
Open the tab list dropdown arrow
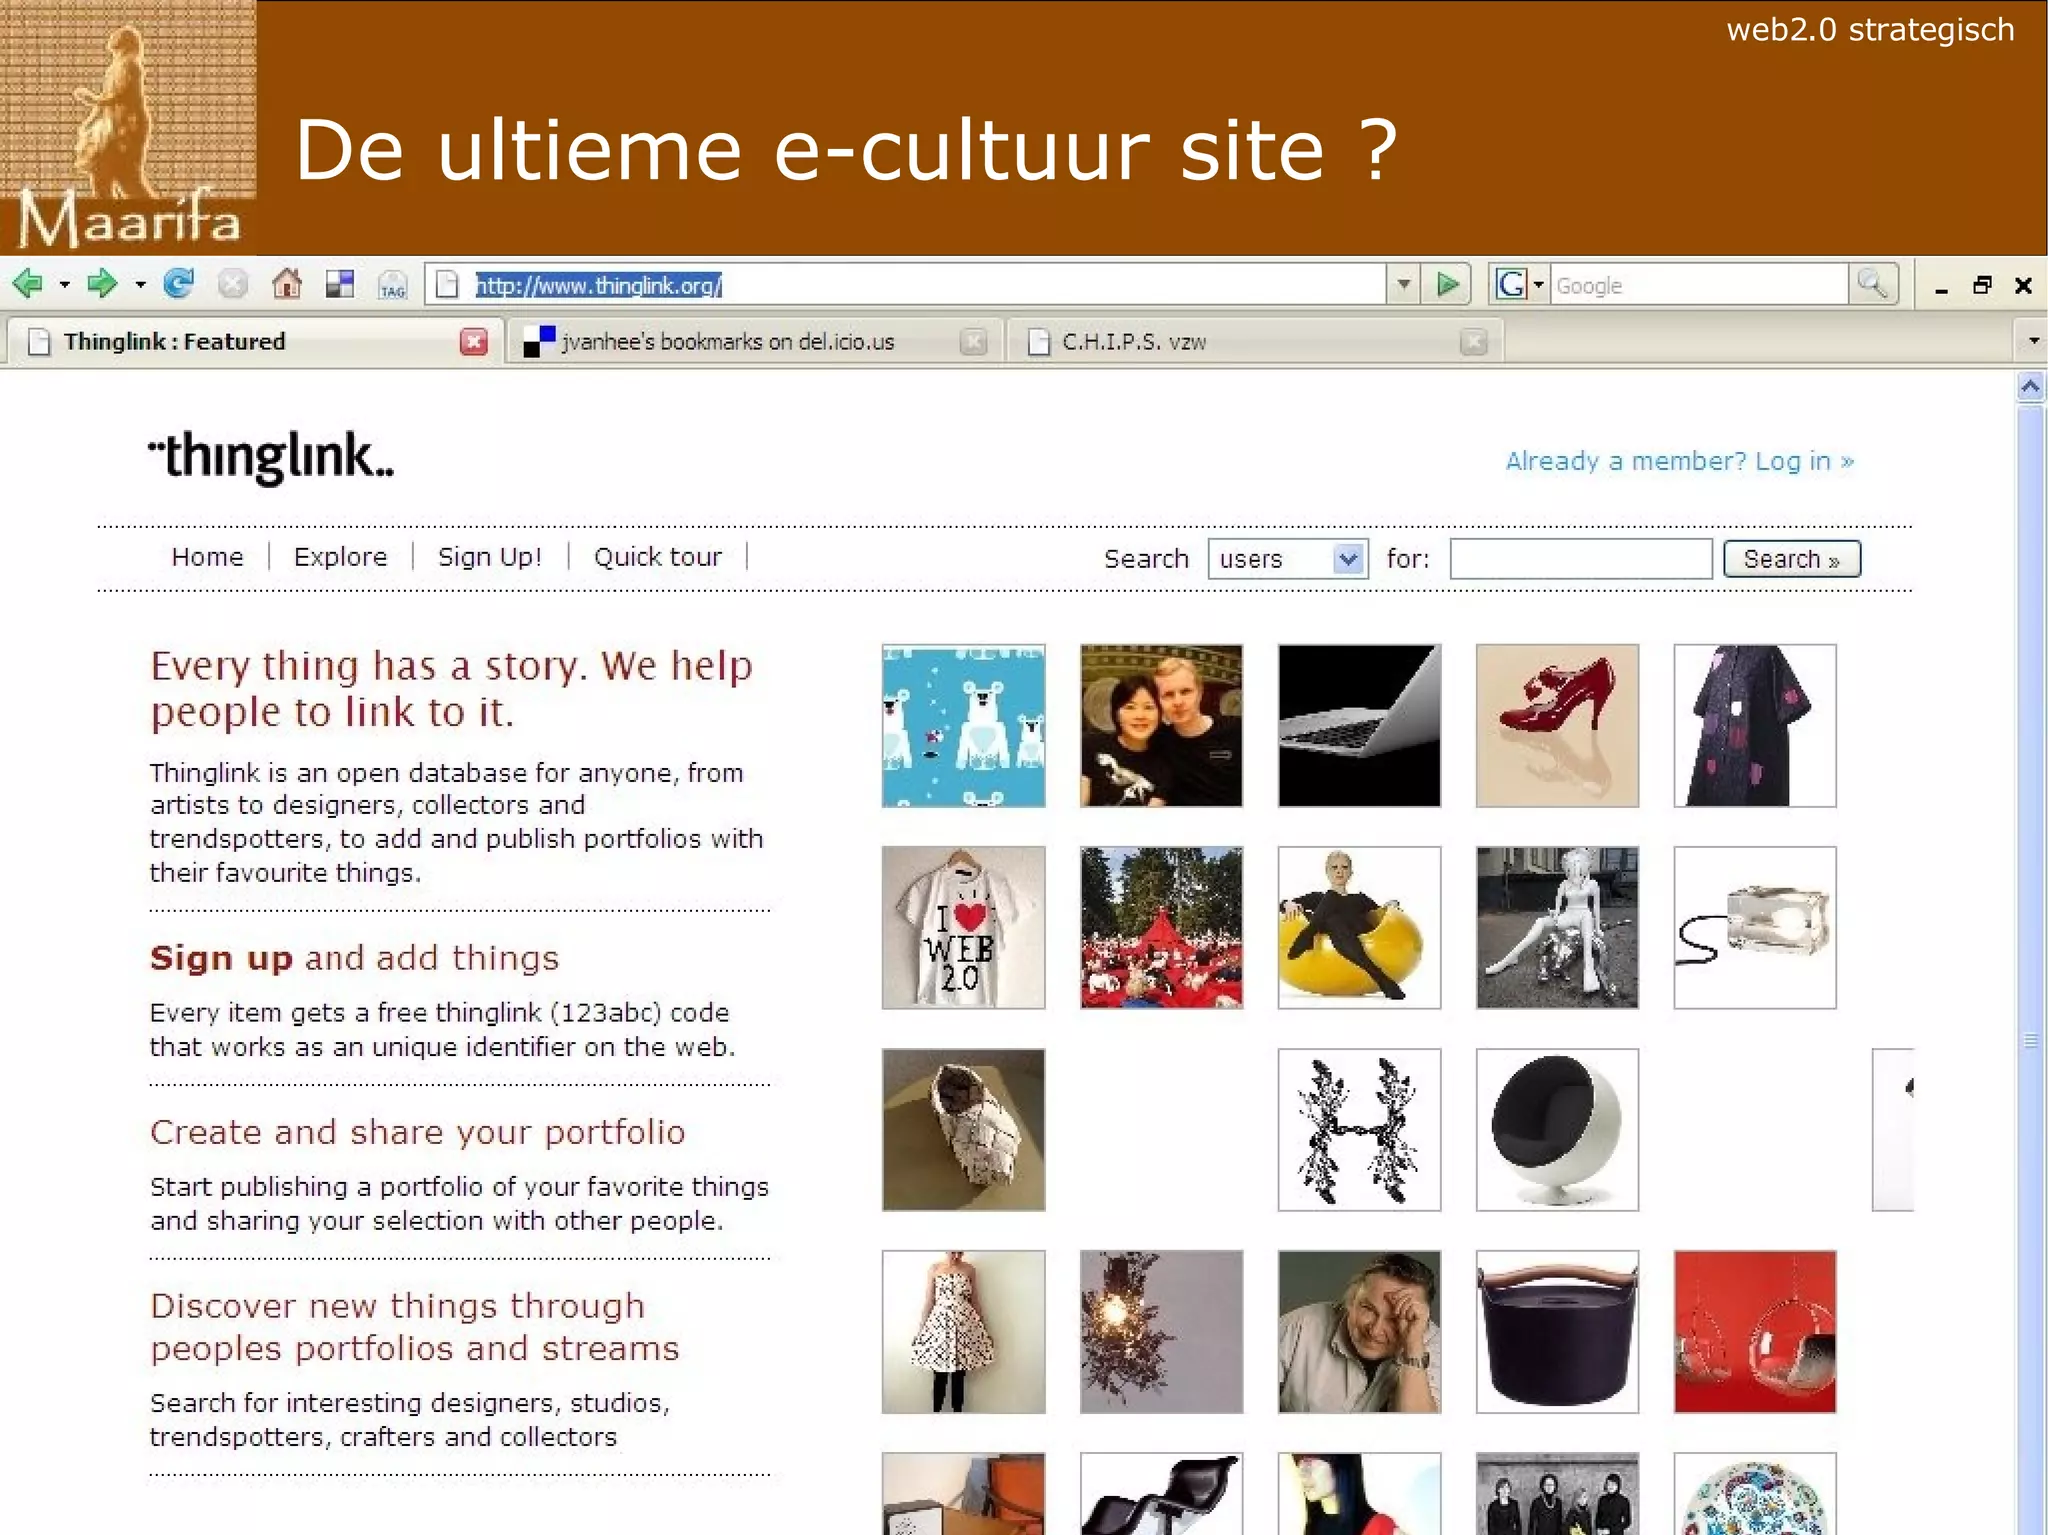(x=2033, y=341)
